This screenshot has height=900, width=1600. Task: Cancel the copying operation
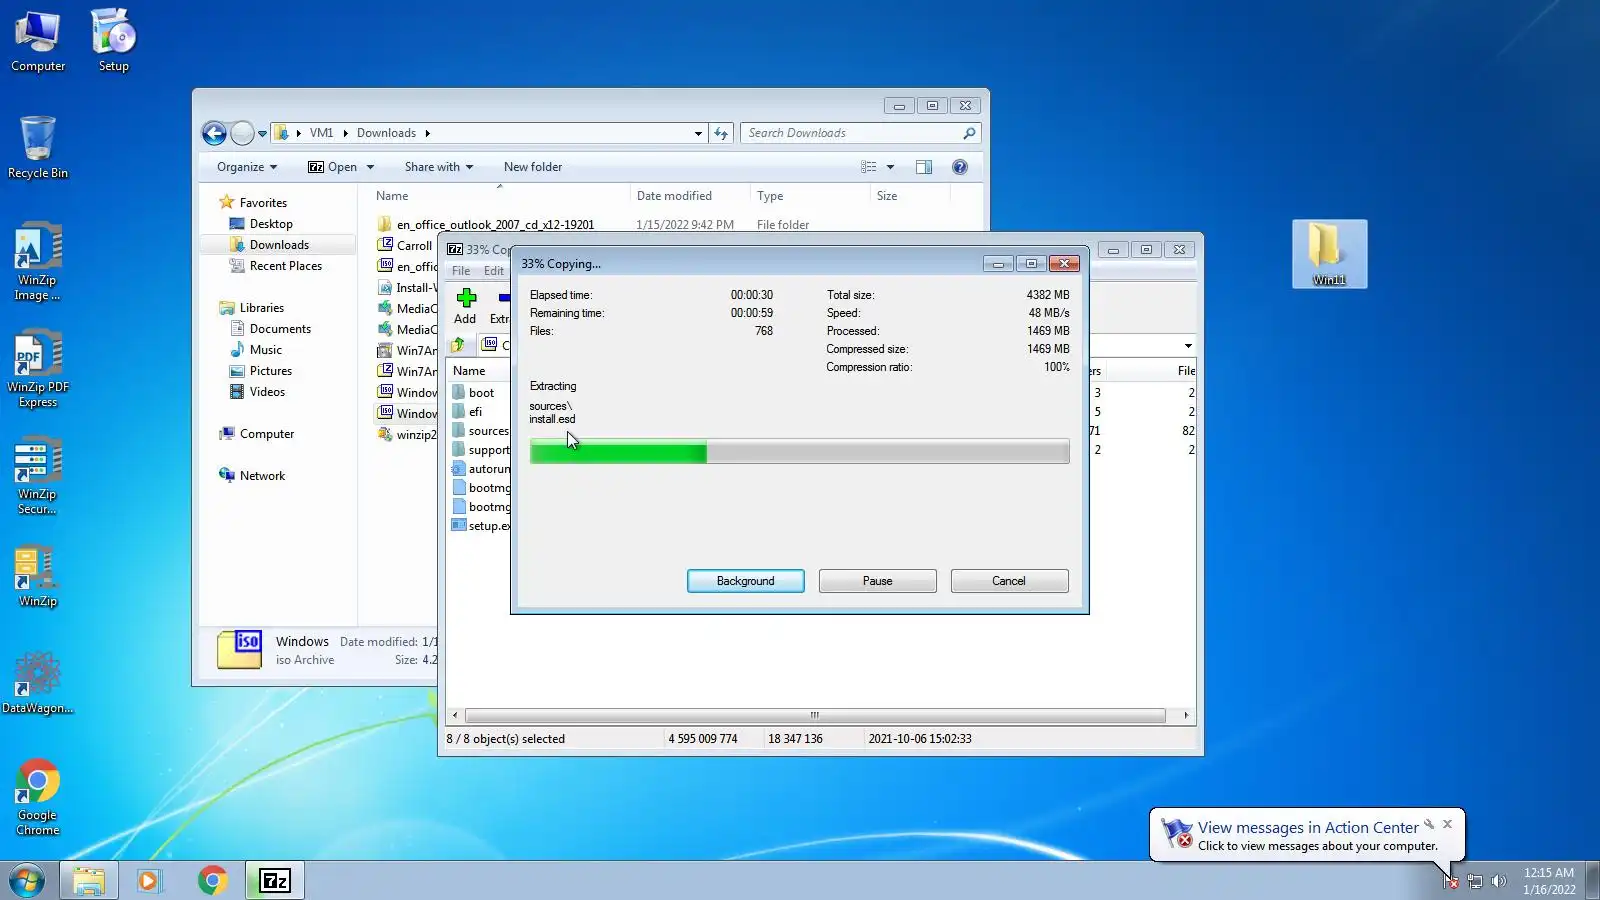1009,581
